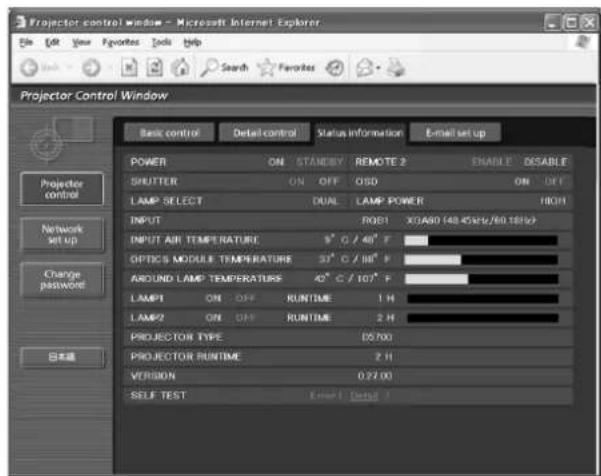
Task: Click the Stop page loading icon
Action: [129, 68]
